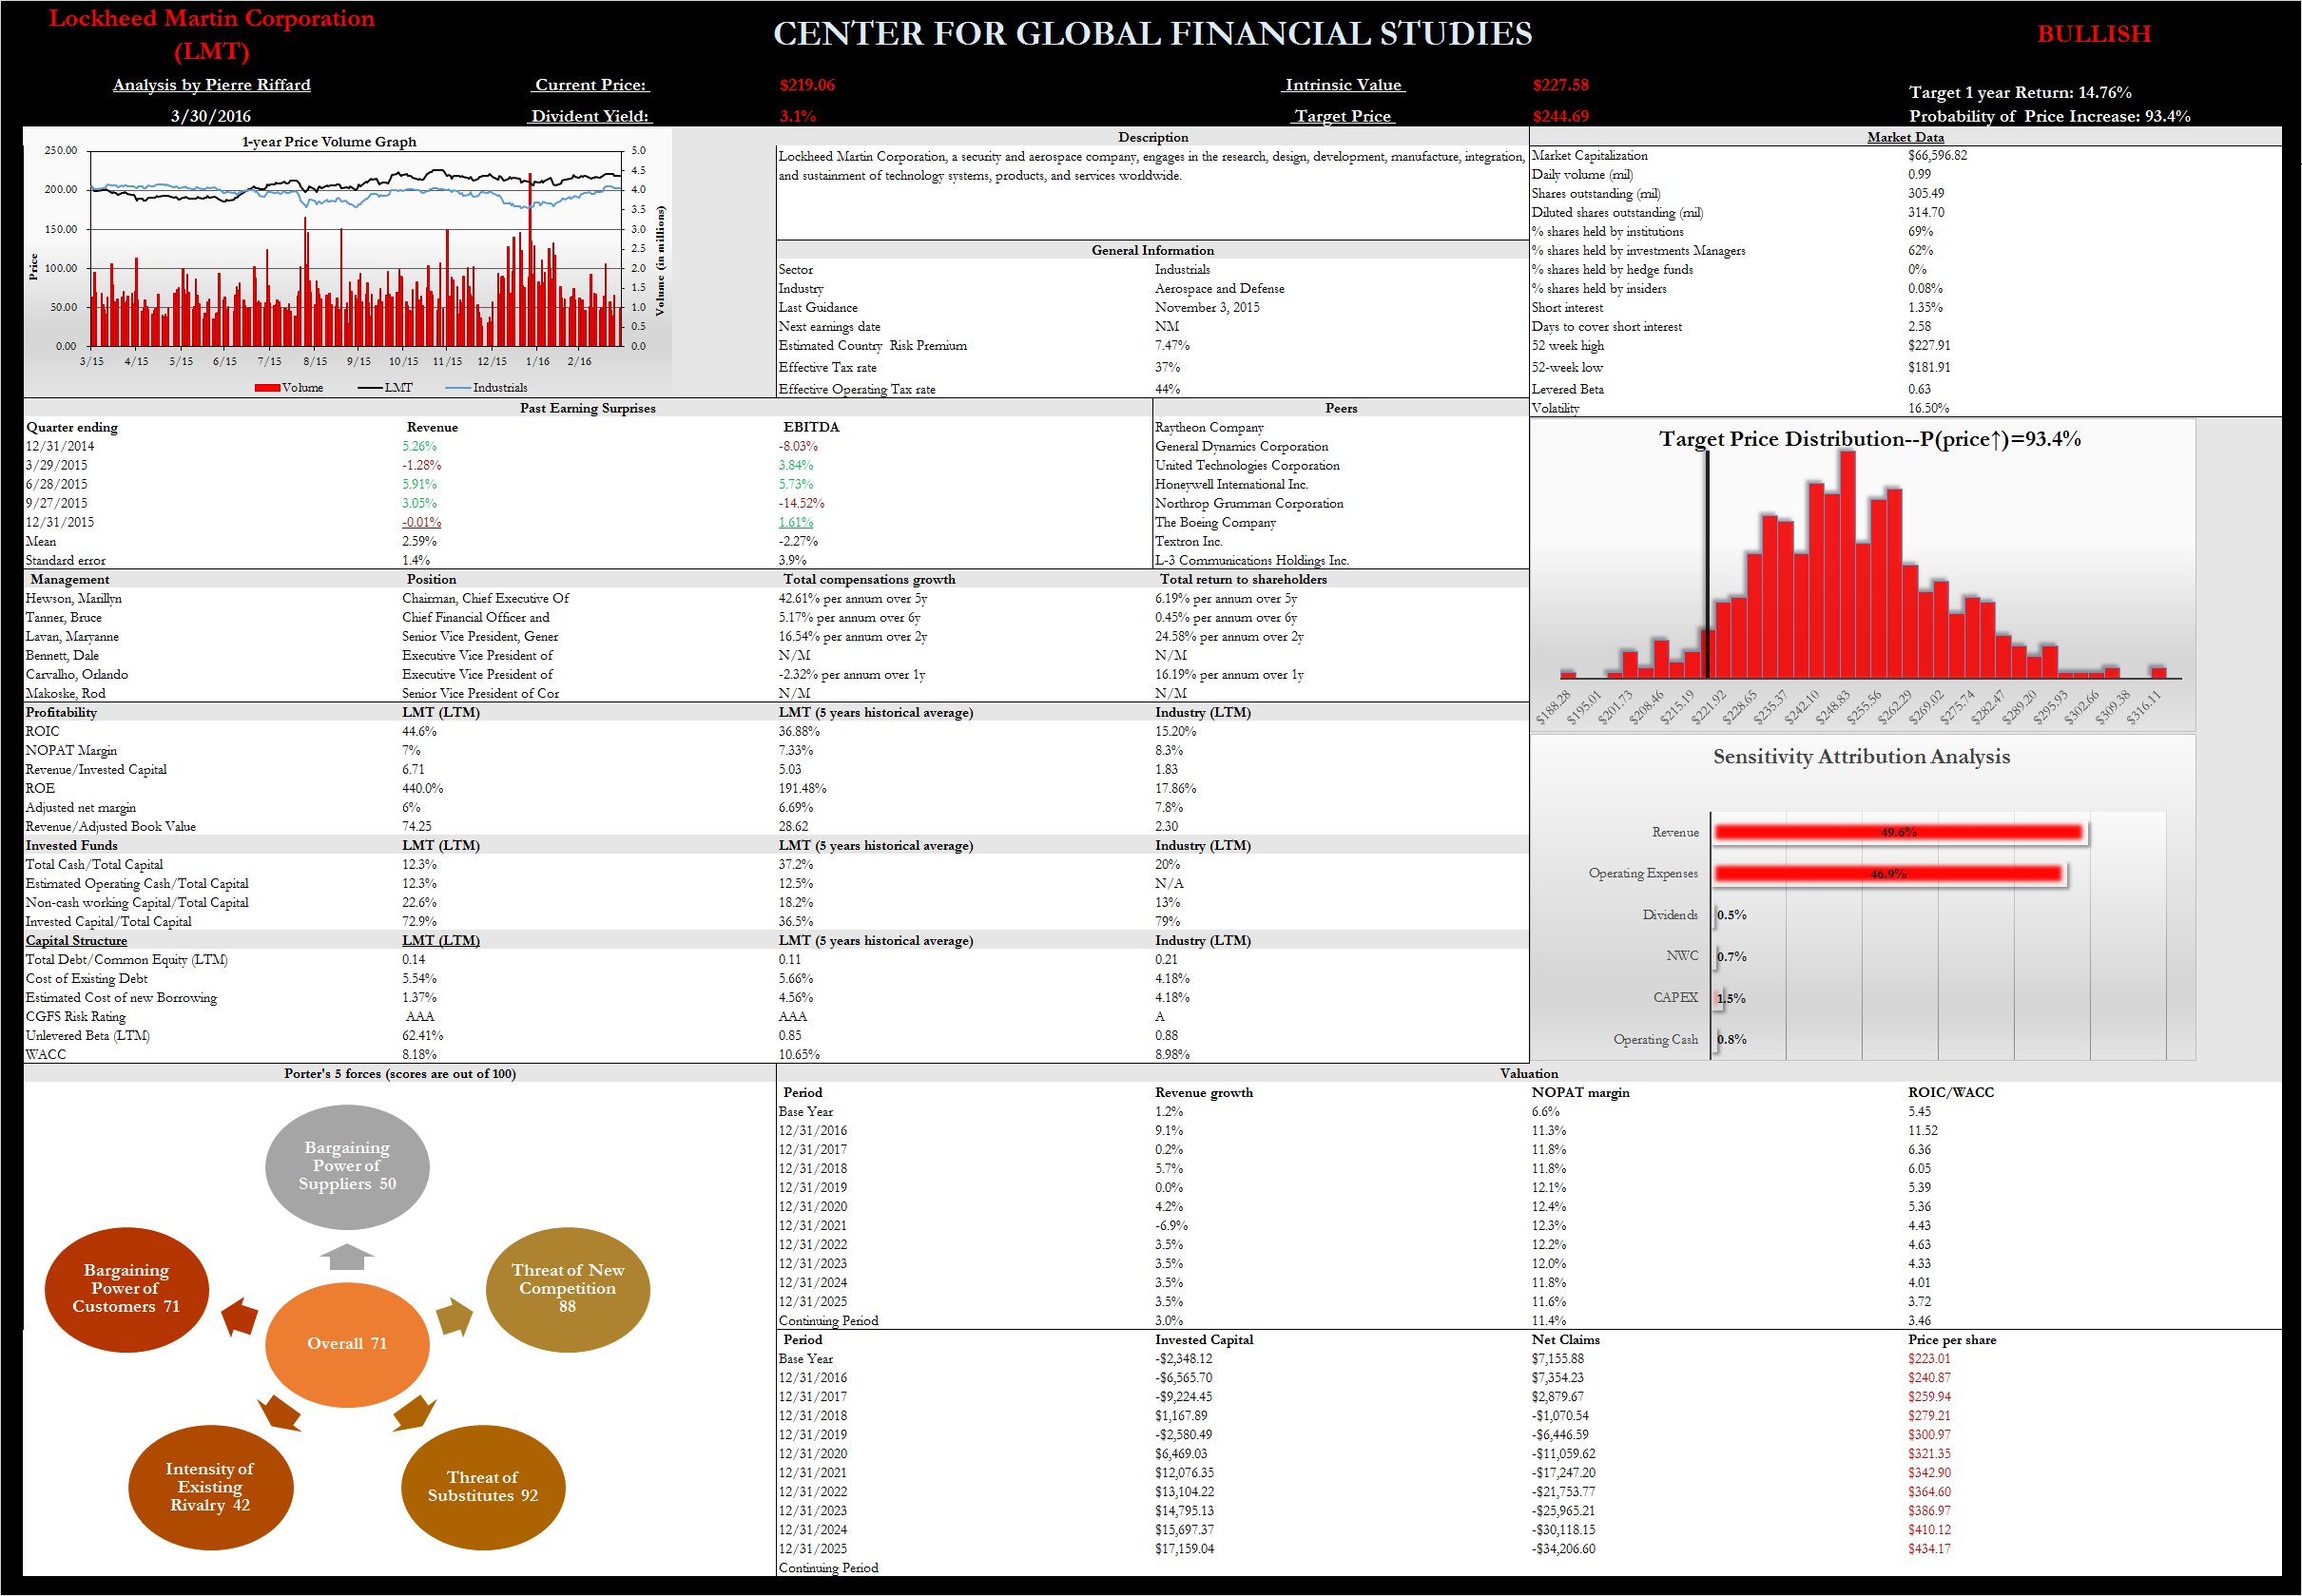
Task: Click the red Volume legend swatch
Action: 267,388
